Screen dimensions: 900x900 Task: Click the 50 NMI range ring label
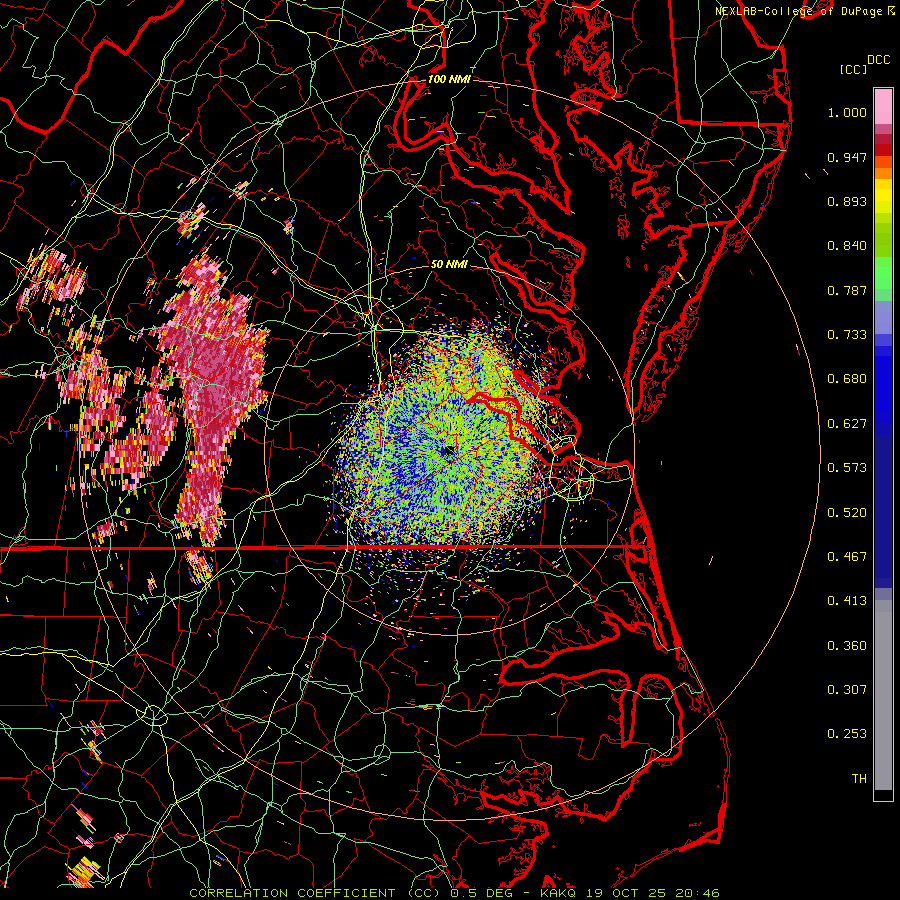[449, 264]
